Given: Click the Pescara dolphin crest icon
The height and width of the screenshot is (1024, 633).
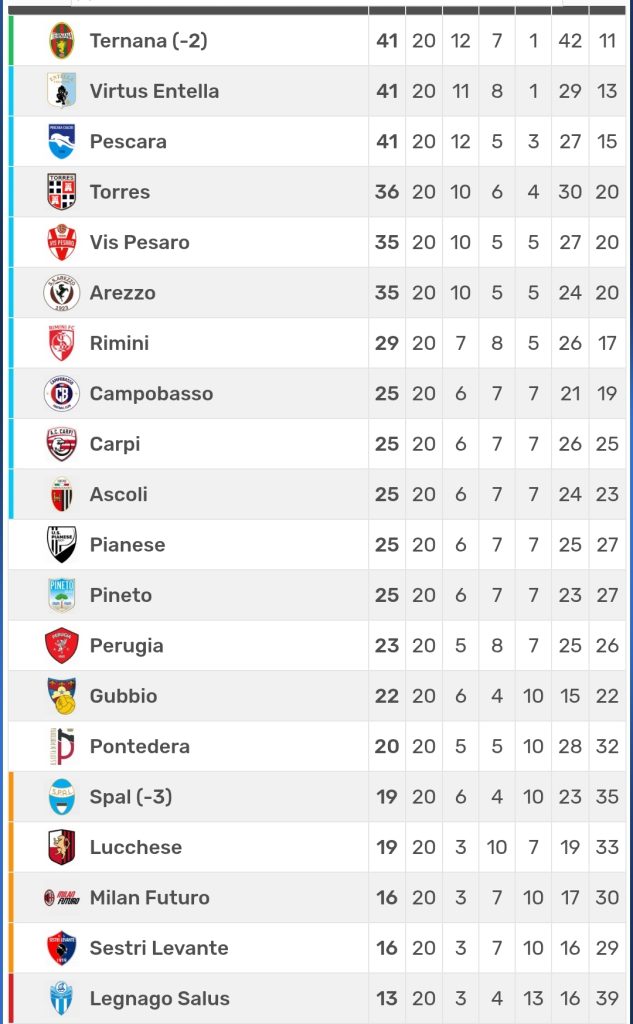Looking at the screenshot, I should 62,142.
